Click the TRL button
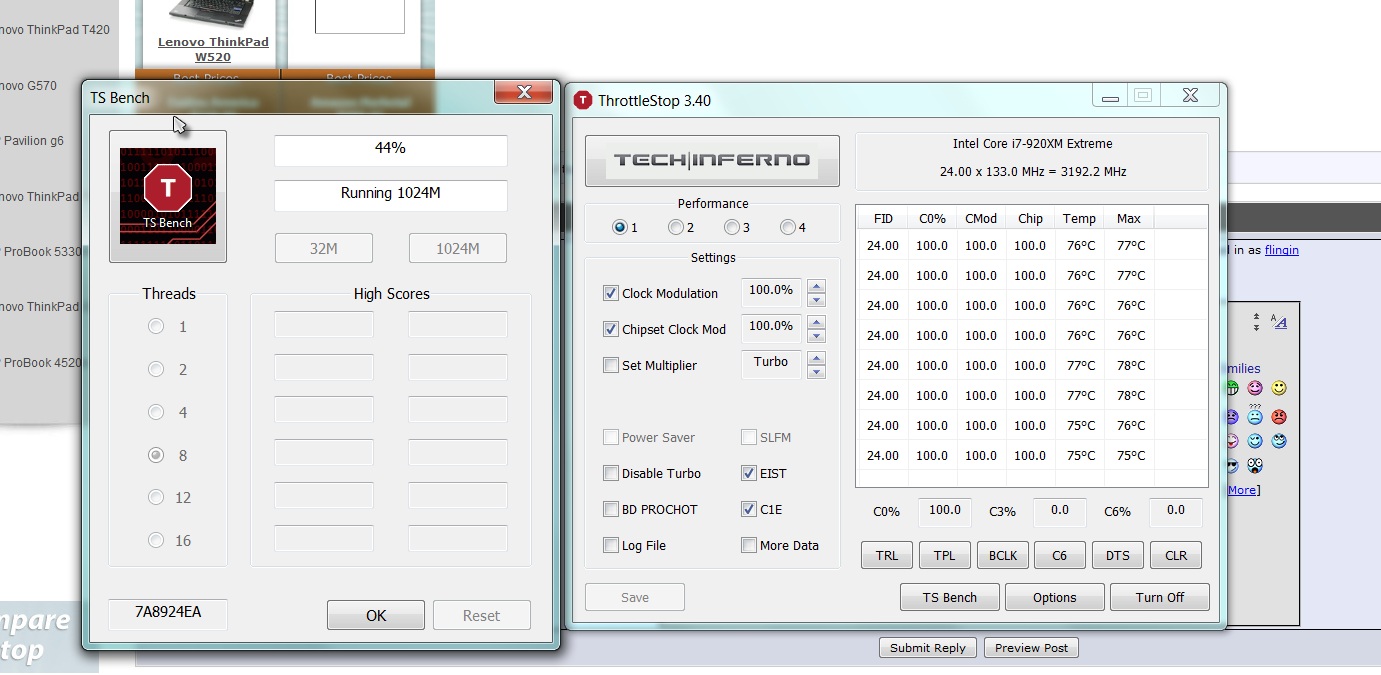The width and height of the screenshot is (1381, 675). pos(887,556)
